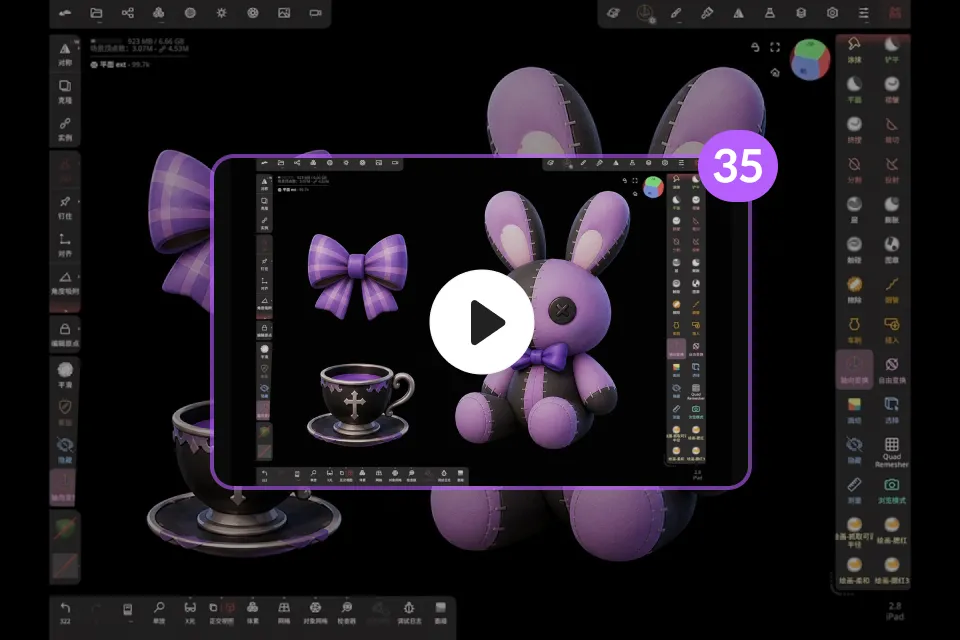Image resolution: width=960 pixels, height=640 pixels.
Task: Toggle X光 x-ray glasses option
Action: pos(190,612)
